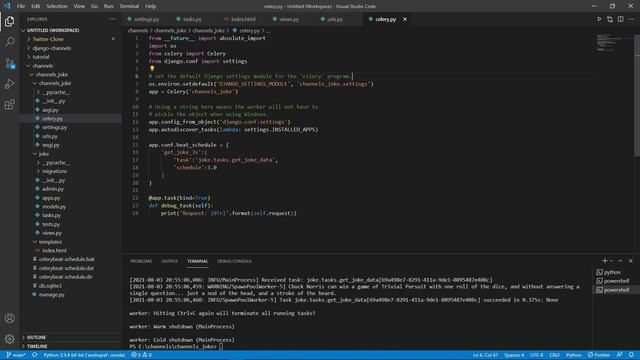Click the feedback icon in status bar
This screenshot has width=640, height=360.
coord(620,355)
